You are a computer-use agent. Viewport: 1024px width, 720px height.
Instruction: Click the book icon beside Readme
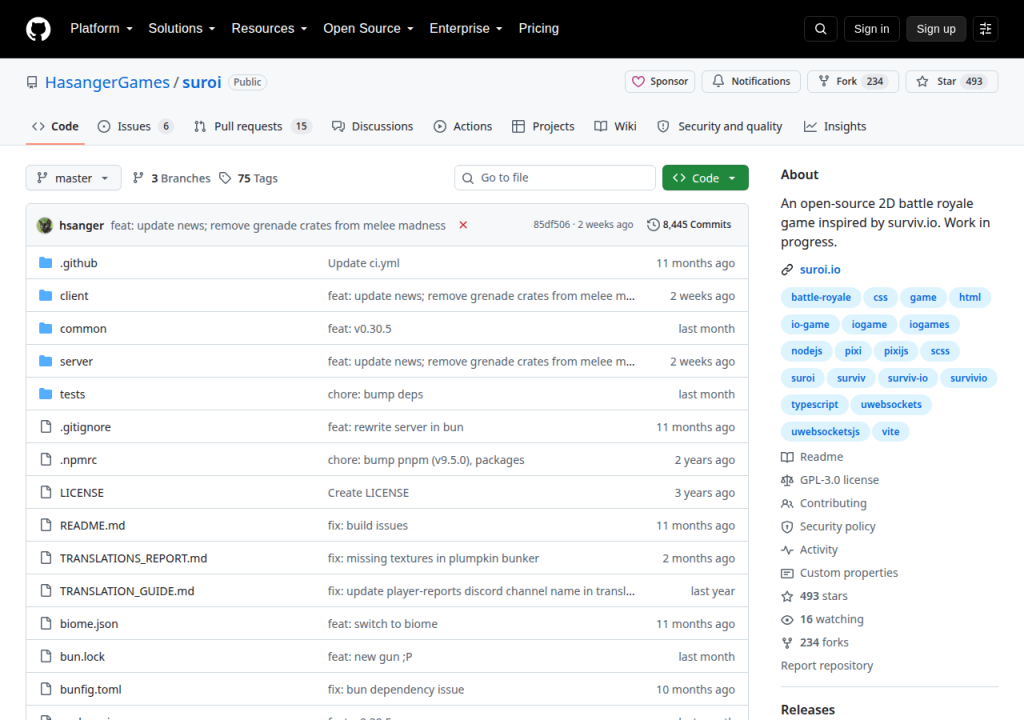[787, 457]
